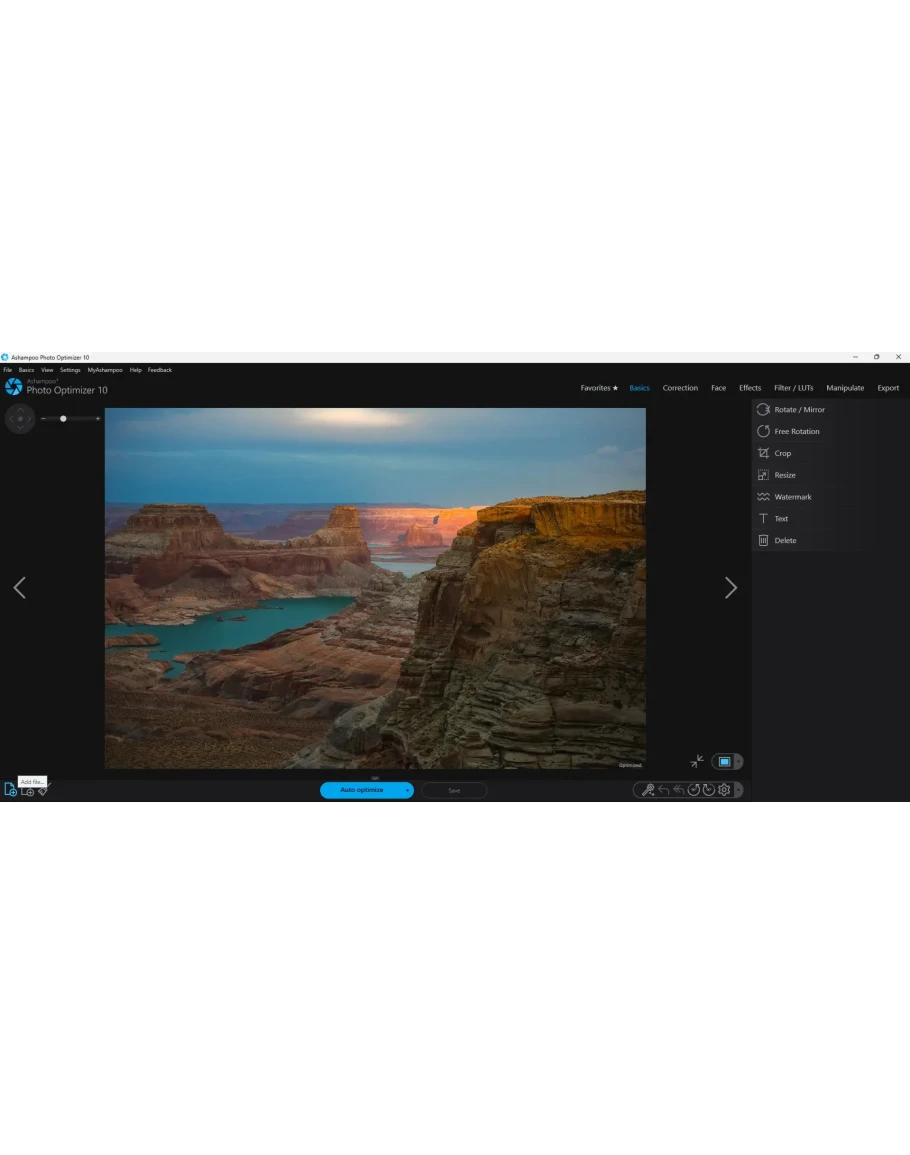Viewport: 910px width, 1155px height.
Task: Rotate the image right (clockwise icon)
Action: [708, 790]
